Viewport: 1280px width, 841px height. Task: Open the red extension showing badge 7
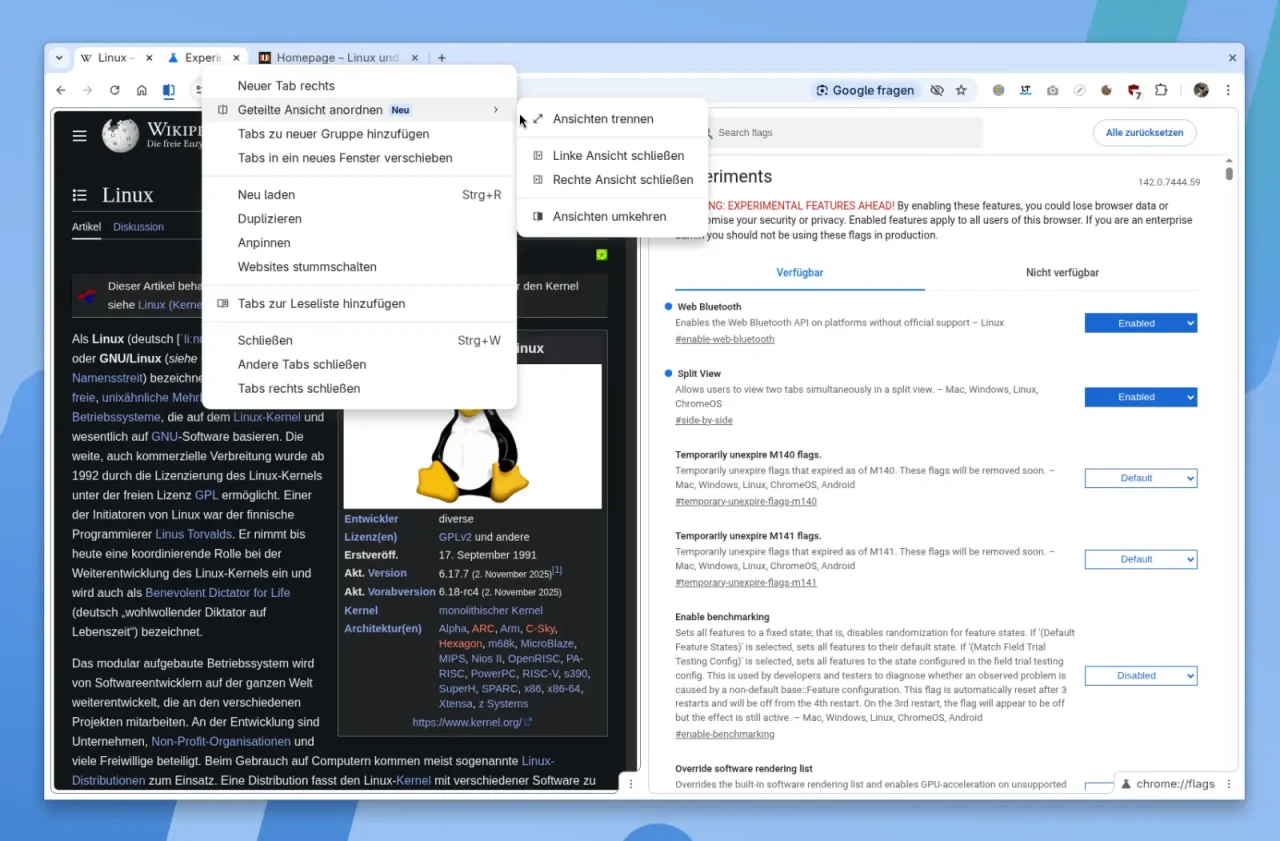click(1133, 90)
